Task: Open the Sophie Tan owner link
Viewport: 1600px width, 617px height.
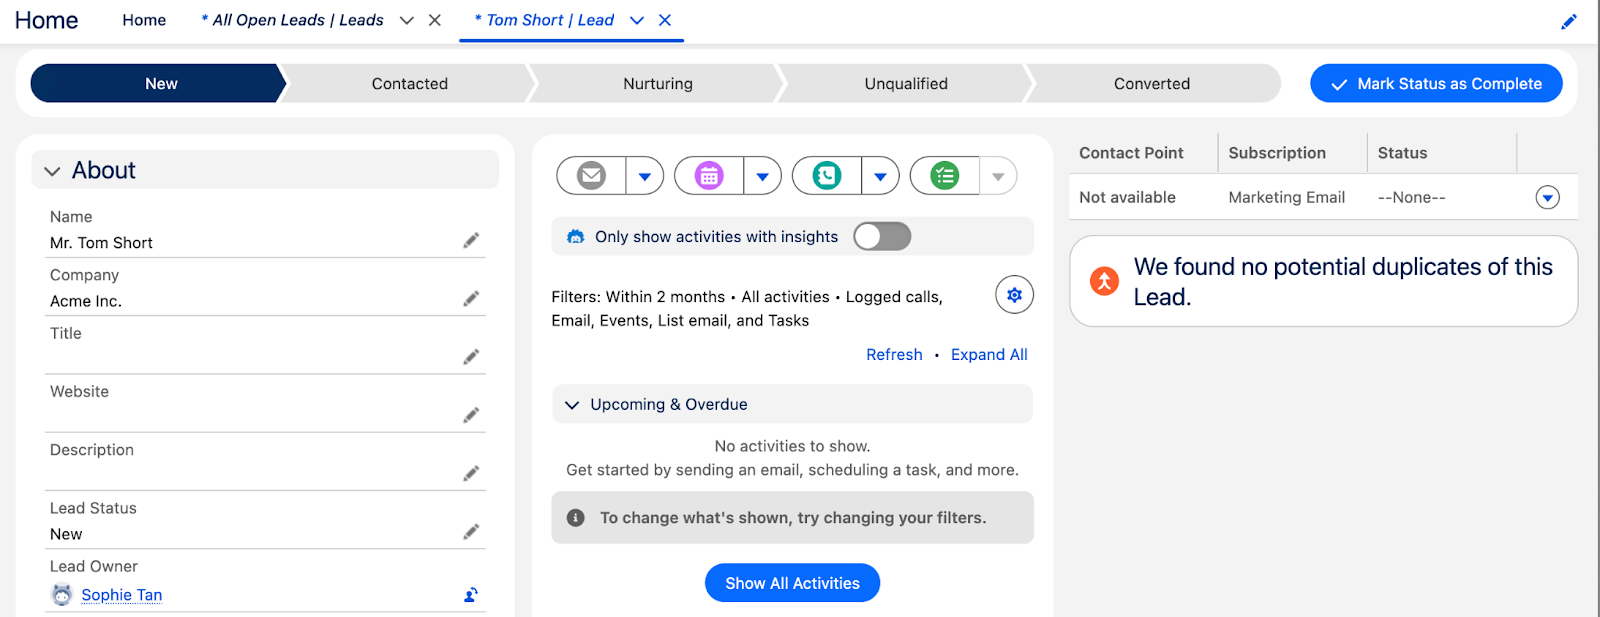Action: pos(122,595)
